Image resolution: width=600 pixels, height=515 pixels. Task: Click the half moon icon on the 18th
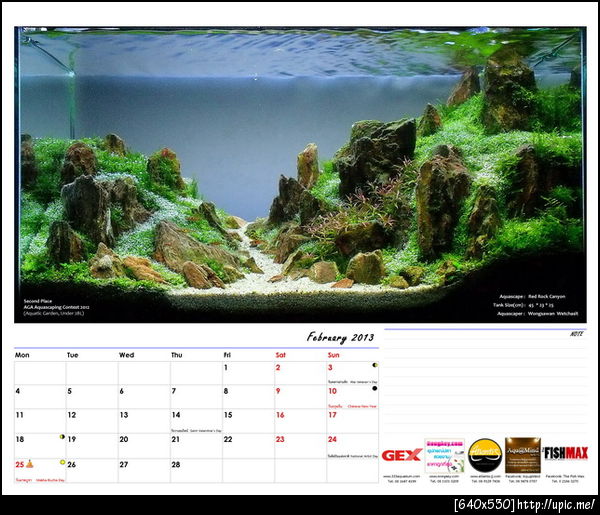pyautogui.click(x=62, y=437)
